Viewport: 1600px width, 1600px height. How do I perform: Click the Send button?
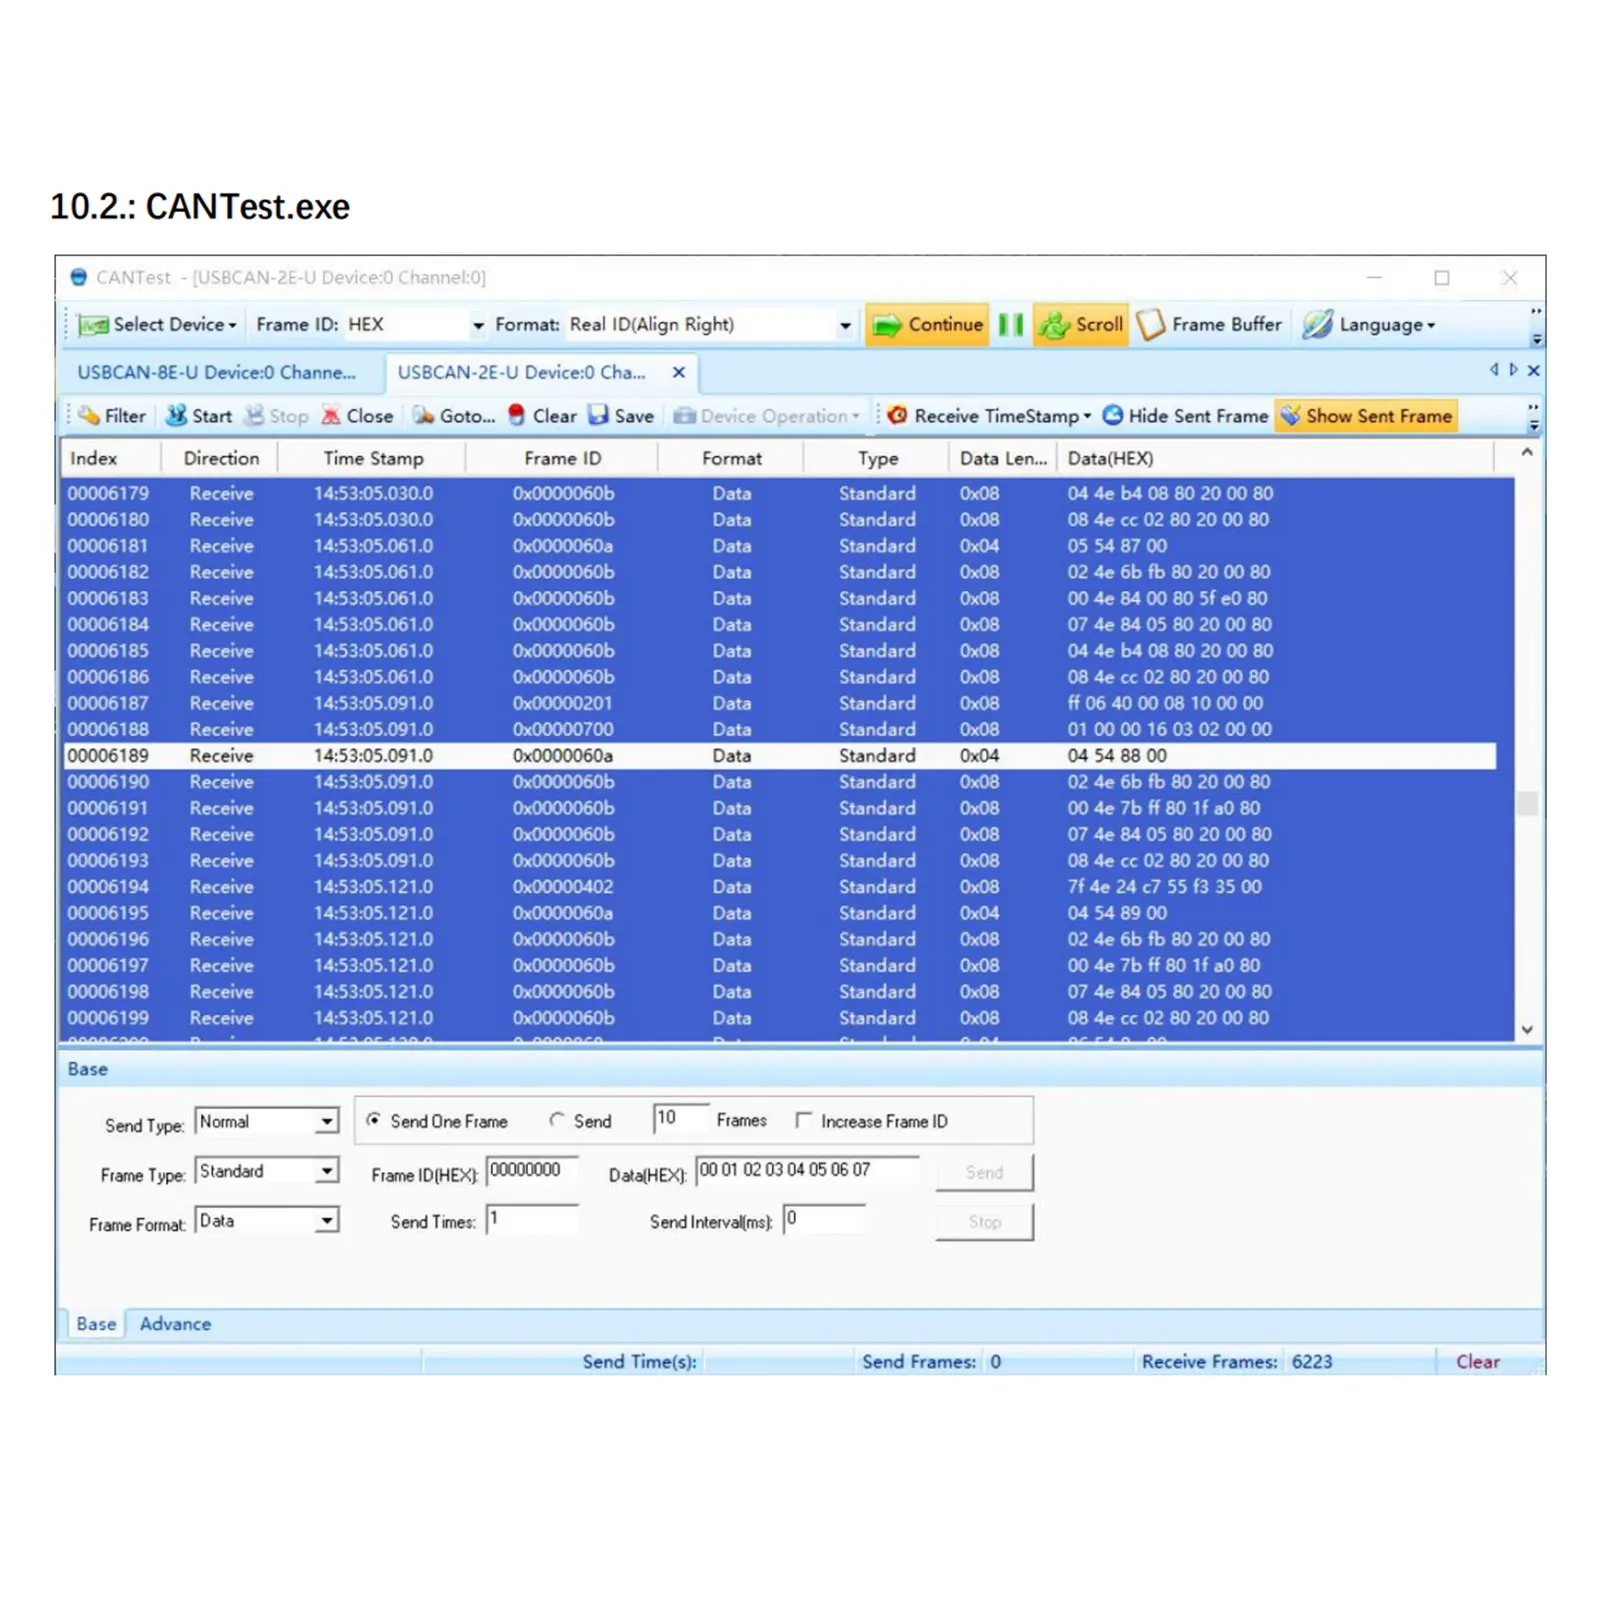point(984,1172)
